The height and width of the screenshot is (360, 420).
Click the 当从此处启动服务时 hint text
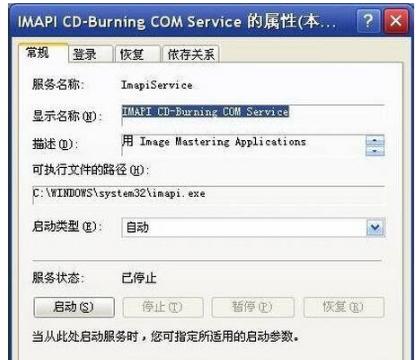165,336
